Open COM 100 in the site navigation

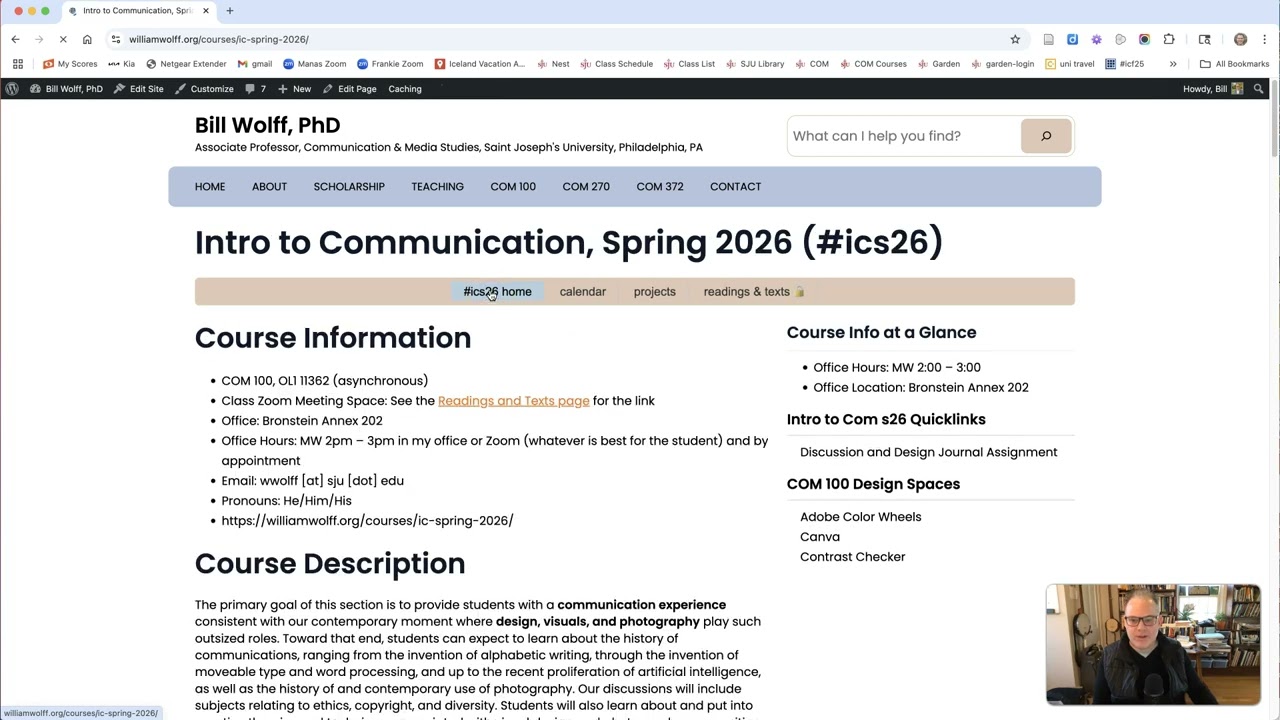[x=513, y=187]
